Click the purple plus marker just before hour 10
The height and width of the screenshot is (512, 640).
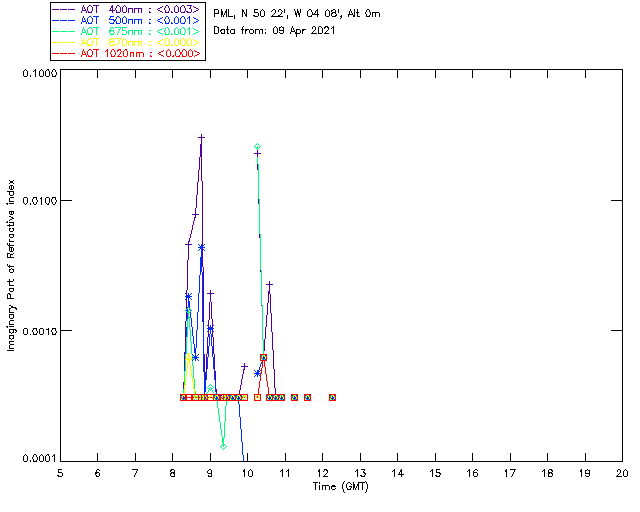click(244, 366)
